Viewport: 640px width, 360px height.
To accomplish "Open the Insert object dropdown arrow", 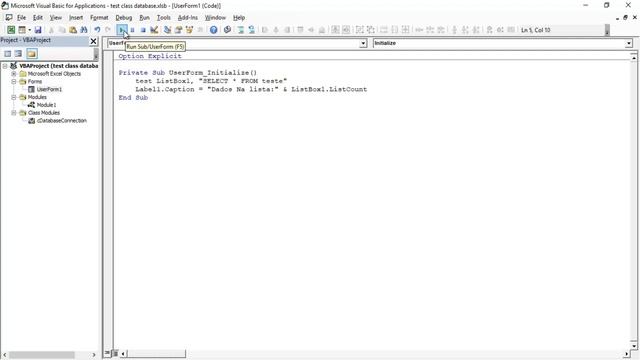I will tap(29, 30).
